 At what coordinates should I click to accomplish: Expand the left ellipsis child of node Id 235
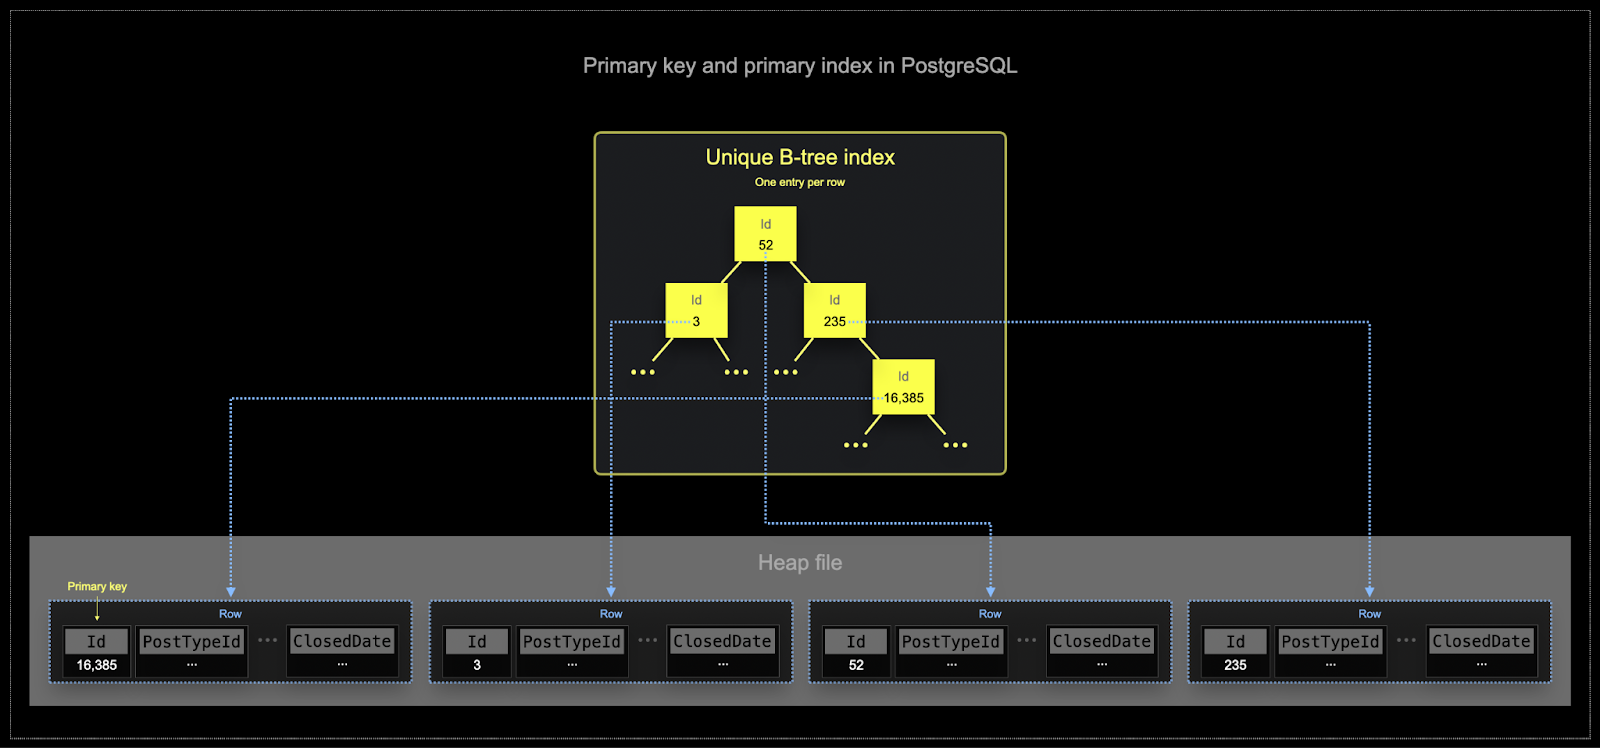(x=785, y=372)
